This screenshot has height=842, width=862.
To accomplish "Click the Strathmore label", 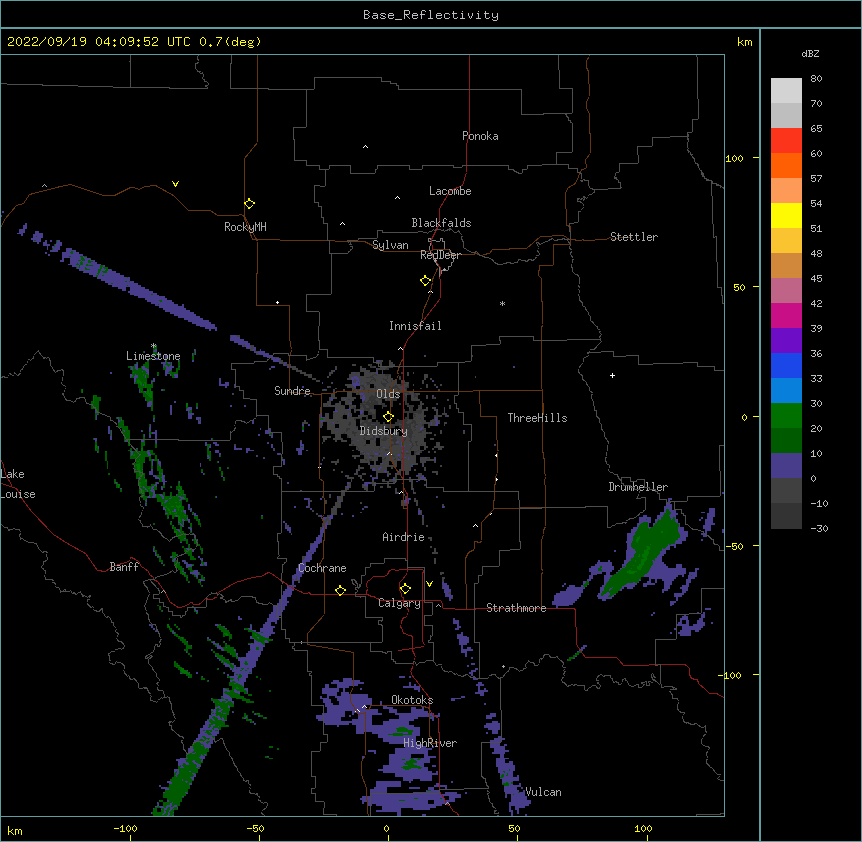I will [516, 608].
